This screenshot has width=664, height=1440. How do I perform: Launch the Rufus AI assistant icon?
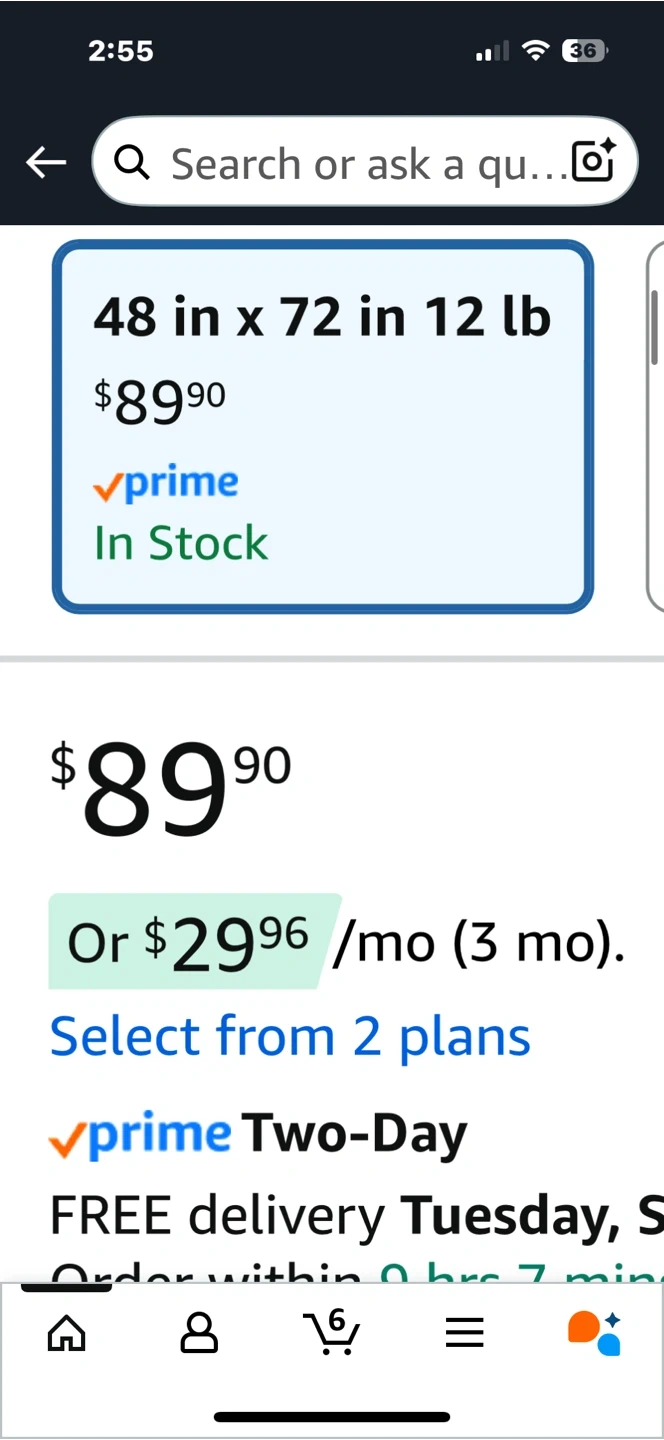594,1331
